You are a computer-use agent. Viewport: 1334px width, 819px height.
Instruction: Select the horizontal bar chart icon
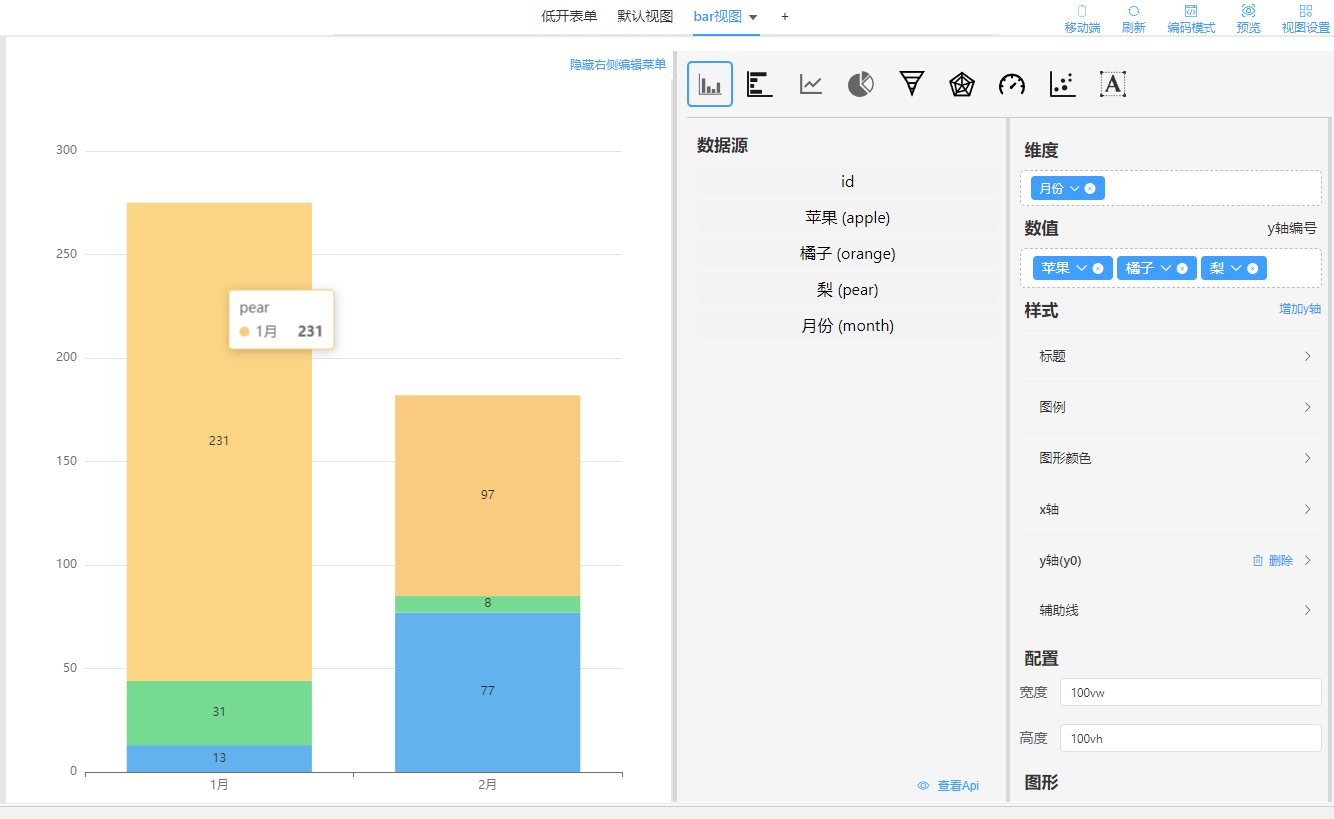pyautogui.click(x=760, y=84)
